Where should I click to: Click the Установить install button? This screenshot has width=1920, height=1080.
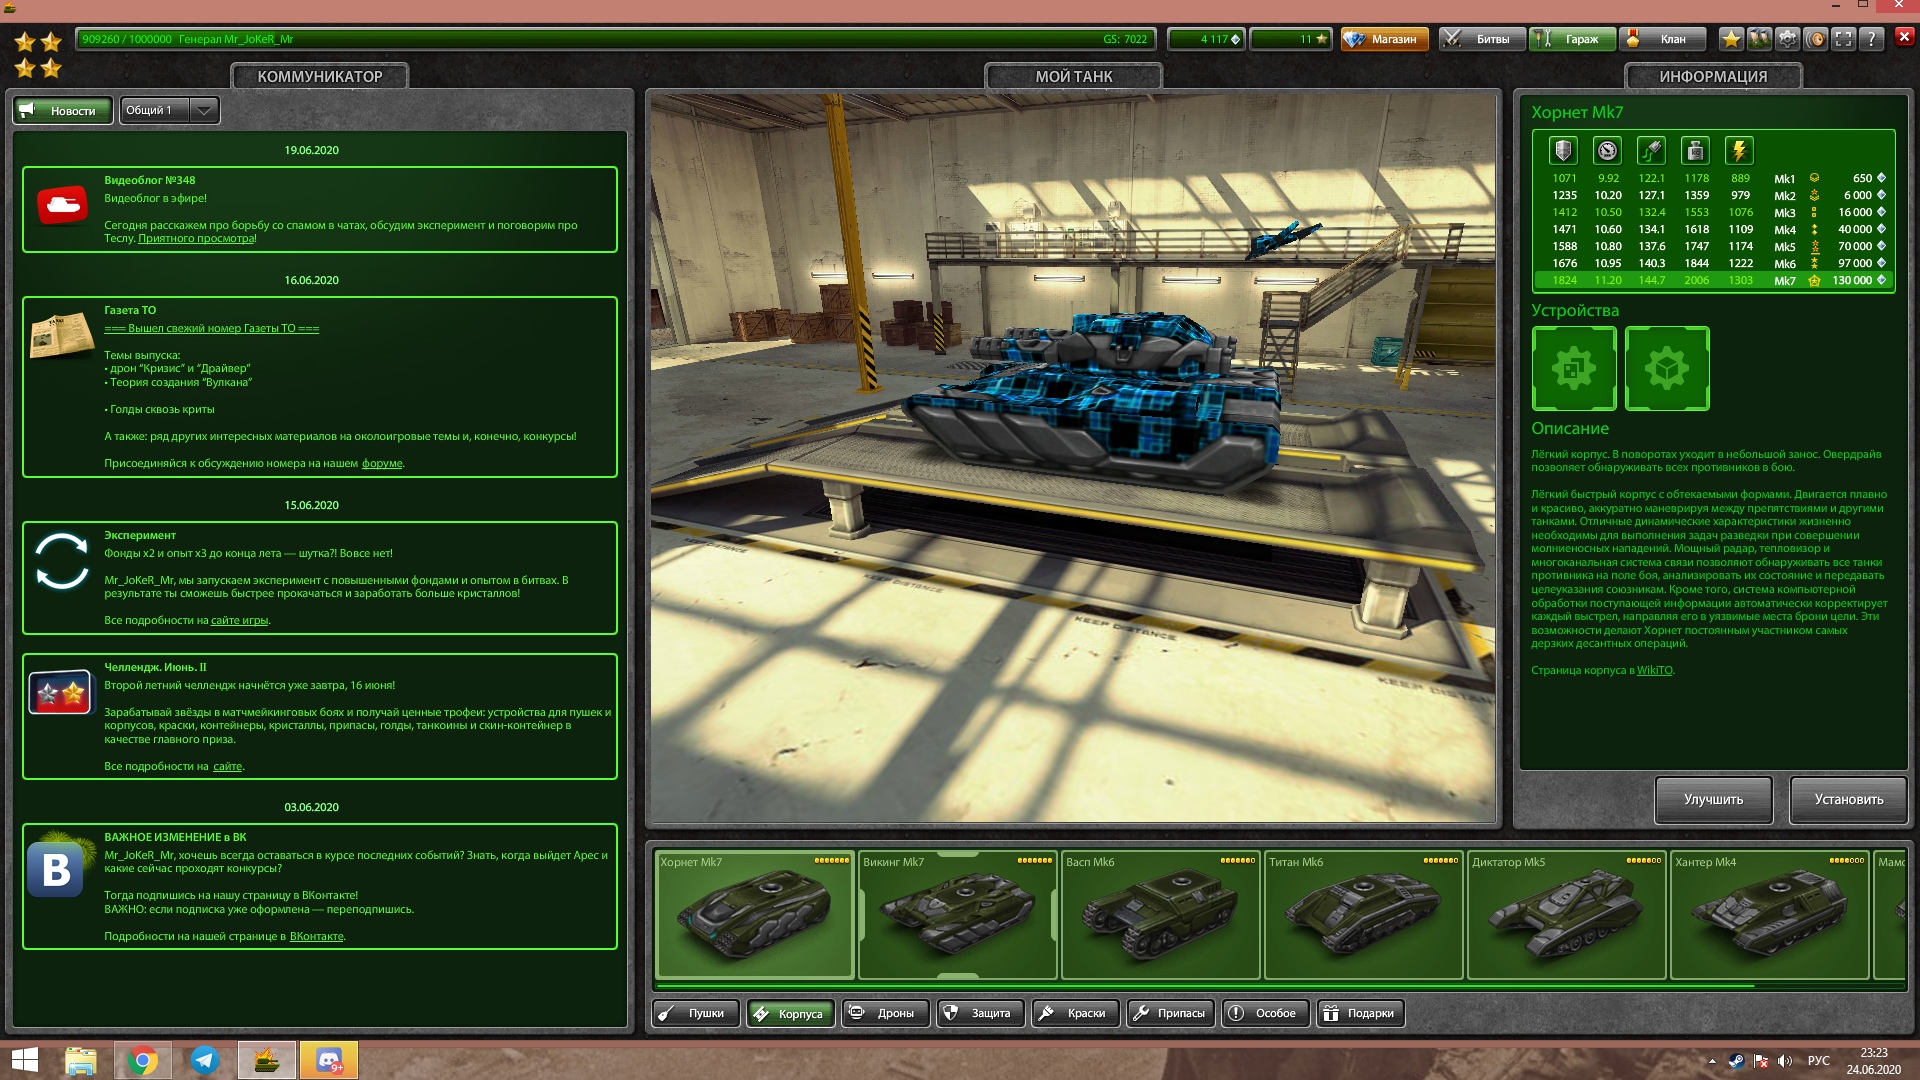[x=1848, y=799]
